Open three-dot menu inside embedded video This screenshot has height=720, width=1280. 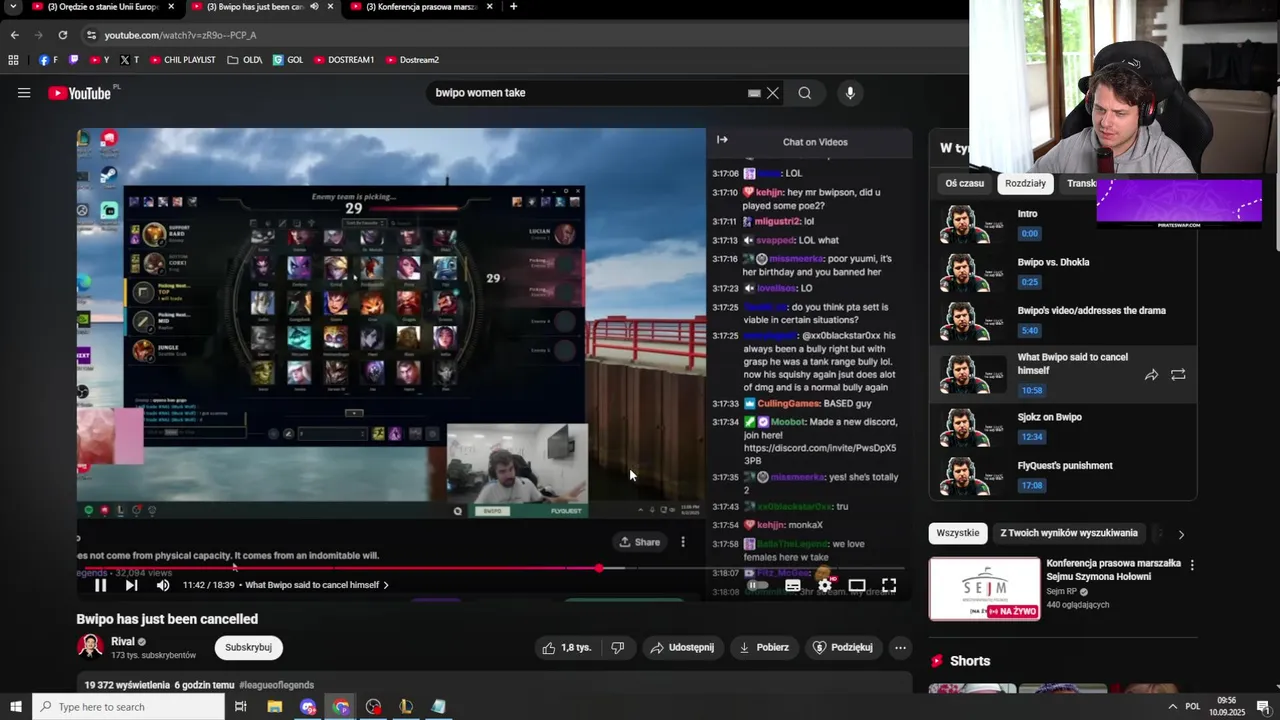(x=683, y=542)
